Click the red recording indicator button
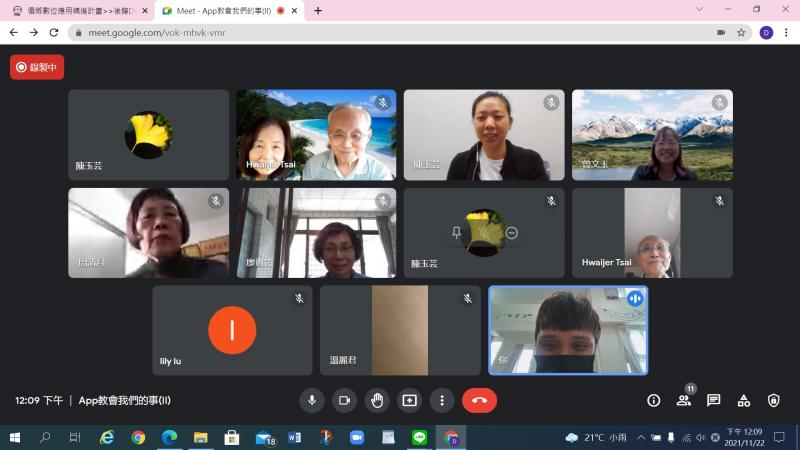 tap(37, 67)
